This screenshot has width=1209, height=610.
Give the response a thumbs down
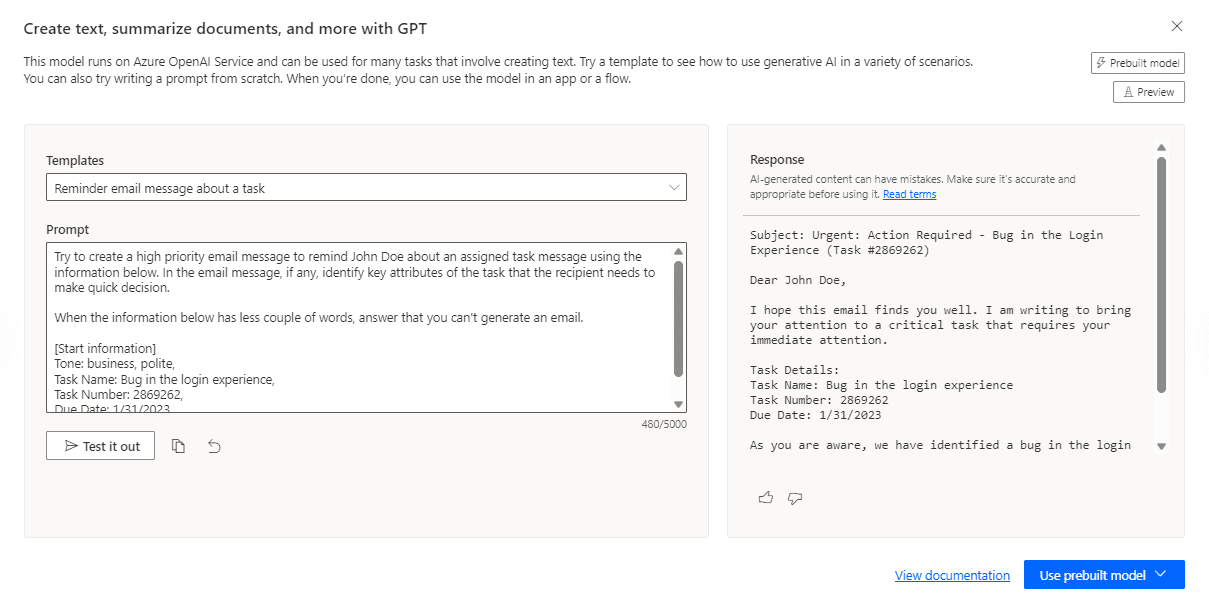pyautogui.click(x=795, y=497)
